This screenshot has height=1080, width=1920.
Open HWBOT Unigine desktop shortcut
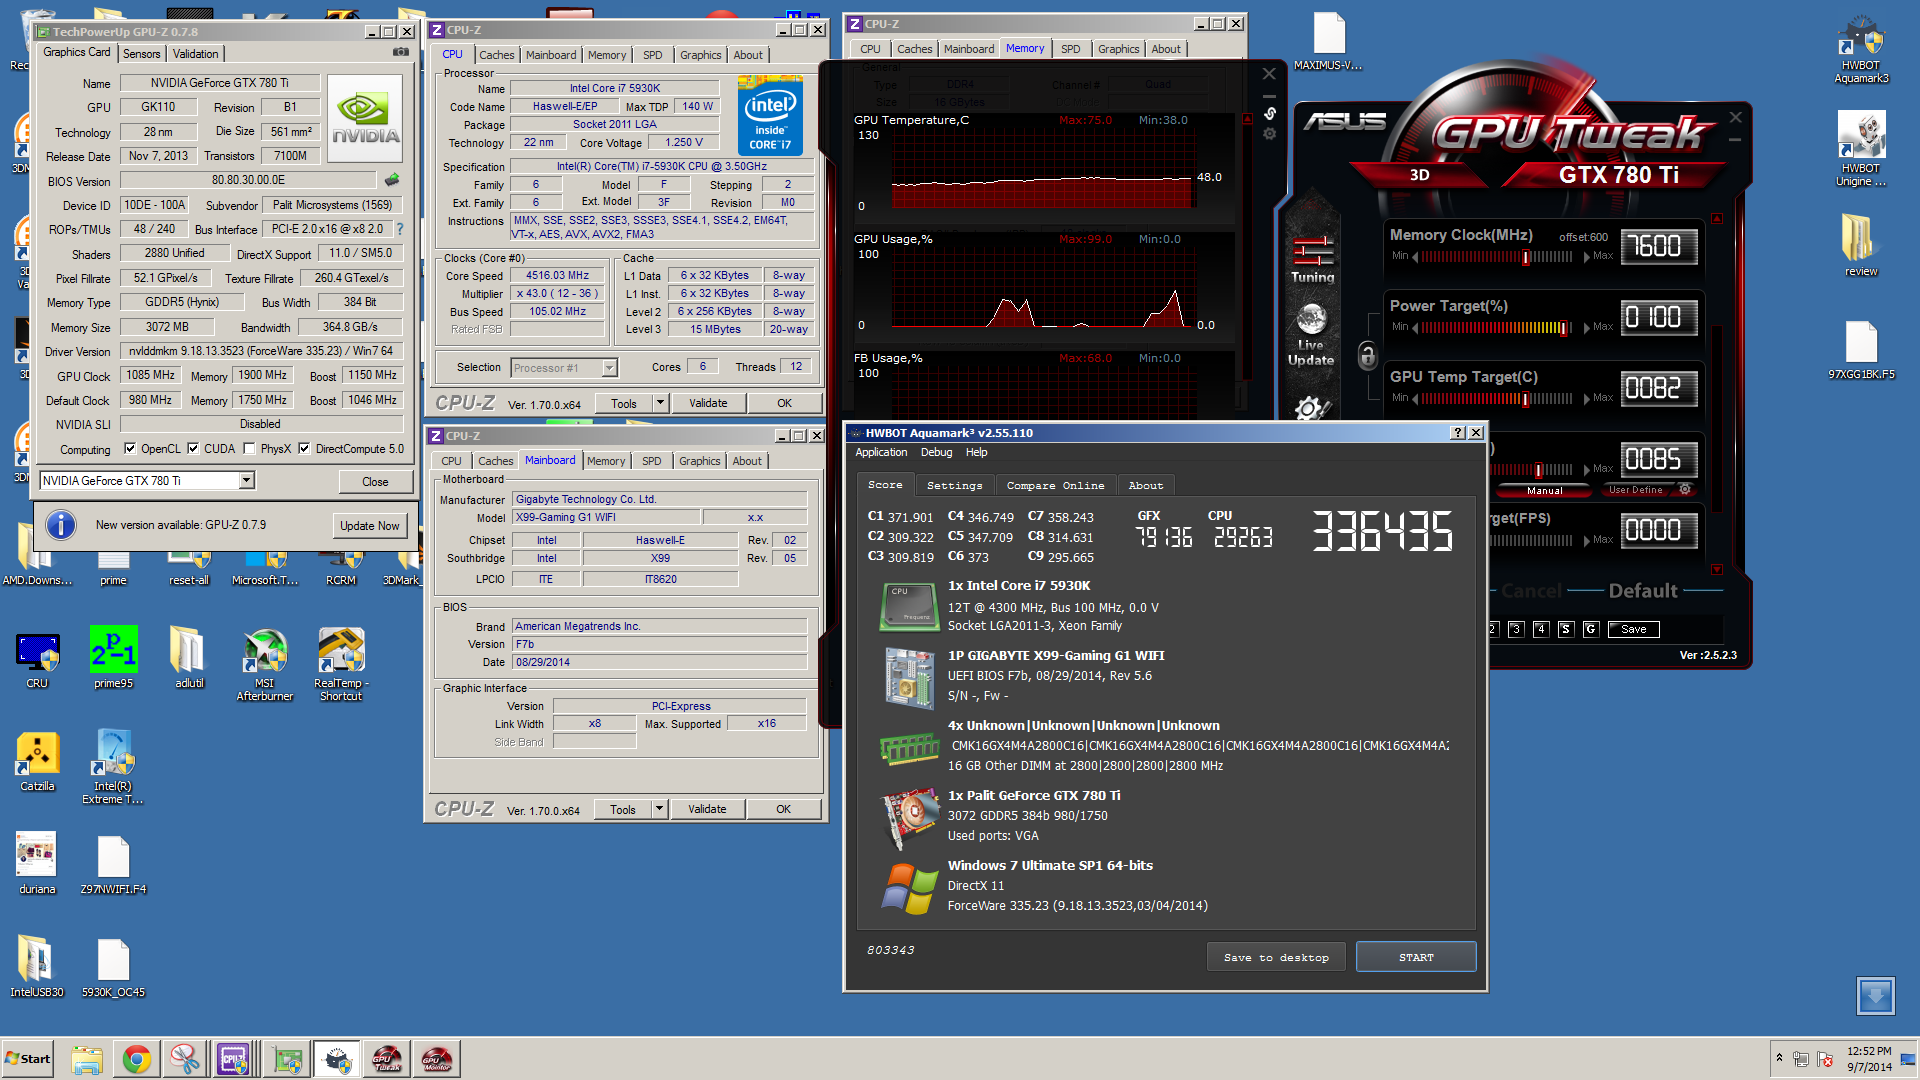[1860, 148]
